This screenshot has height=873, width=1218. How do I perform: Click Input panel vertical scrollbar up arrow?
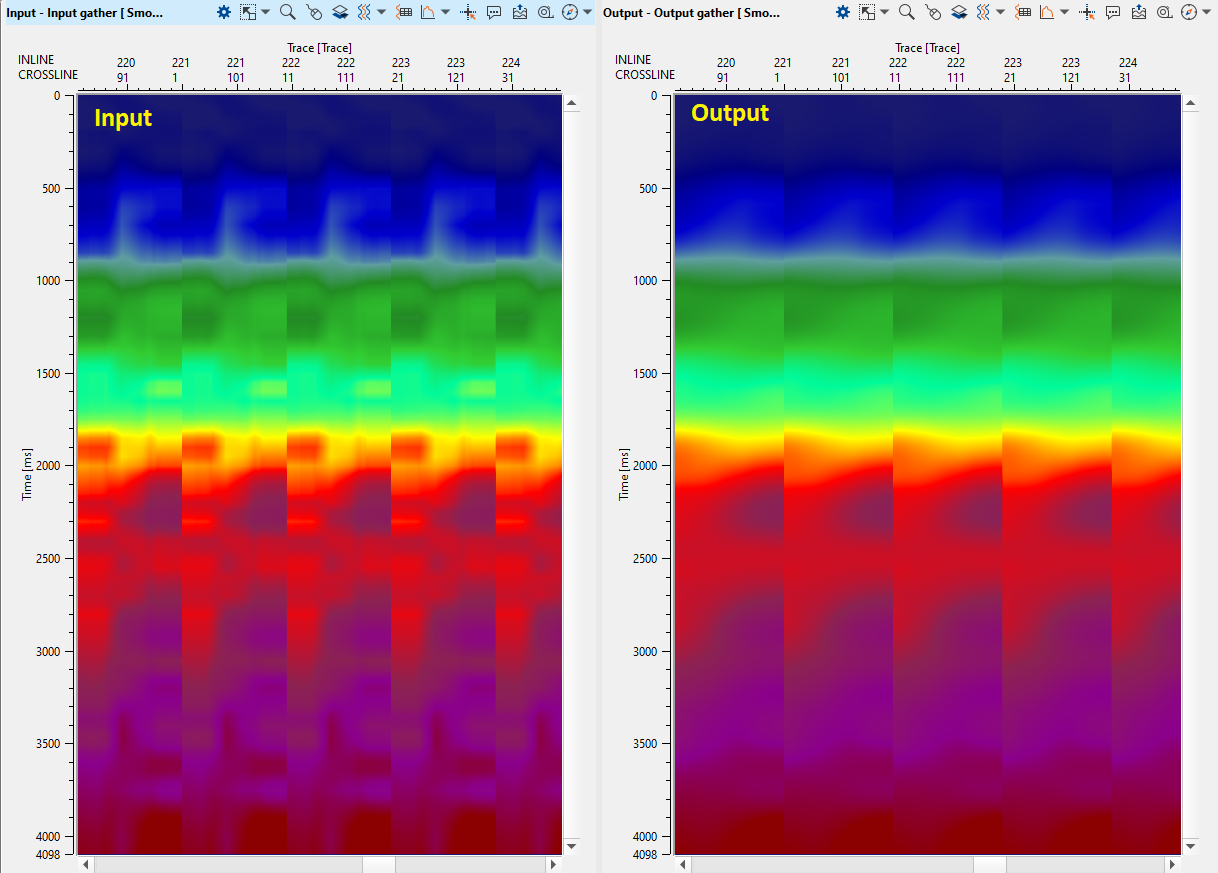571,102
